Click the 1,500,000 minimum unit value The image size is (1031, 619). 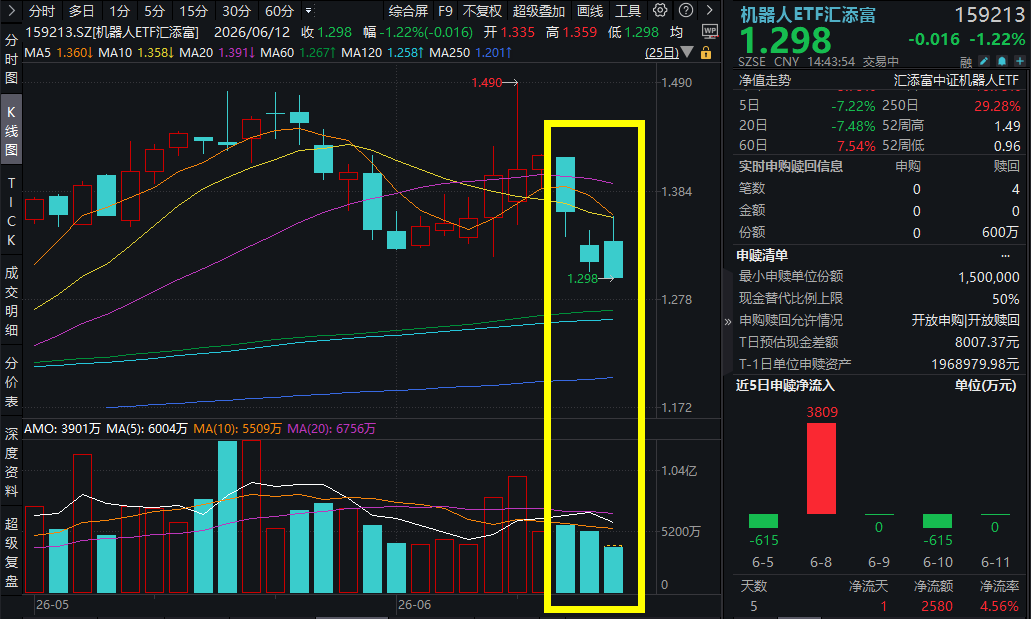pos(989,277)
